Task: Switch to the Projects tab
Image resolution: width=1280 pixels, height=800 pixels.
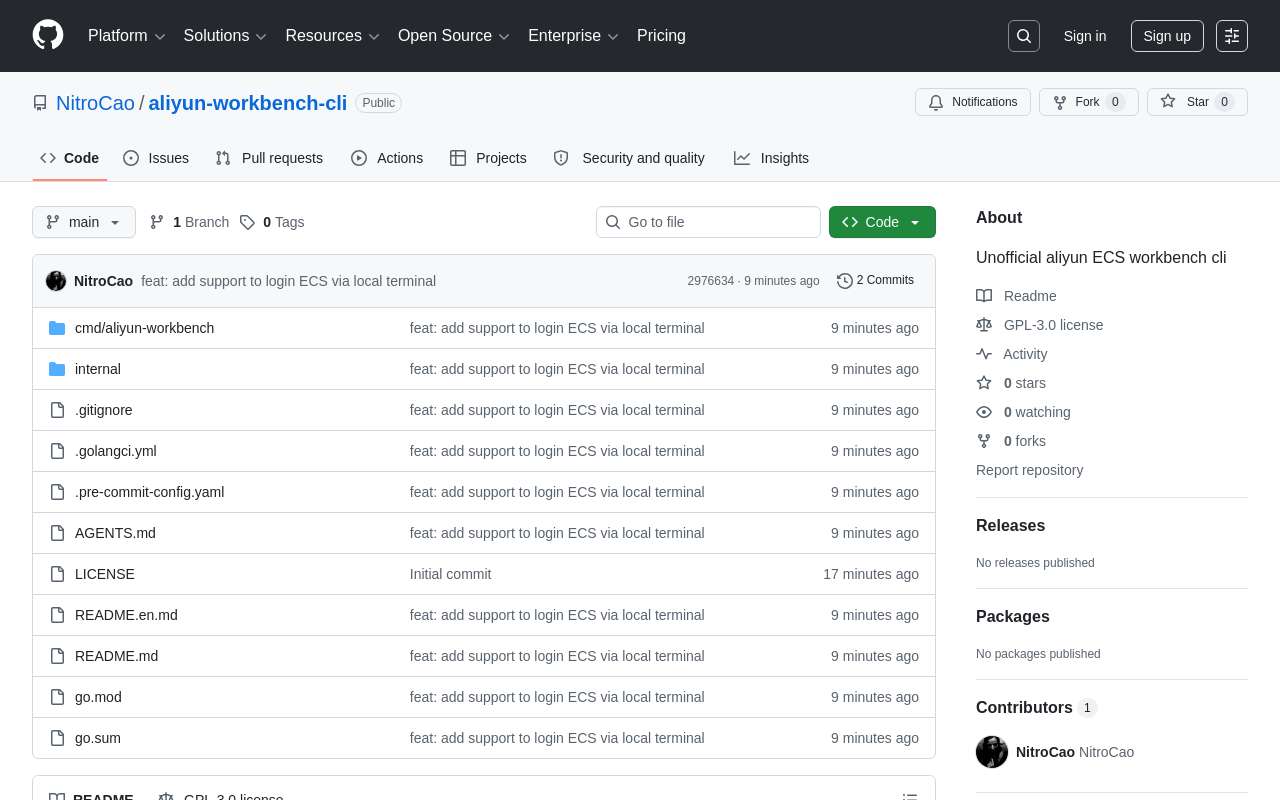Action: pyautogui.click(x=488, y=158)
